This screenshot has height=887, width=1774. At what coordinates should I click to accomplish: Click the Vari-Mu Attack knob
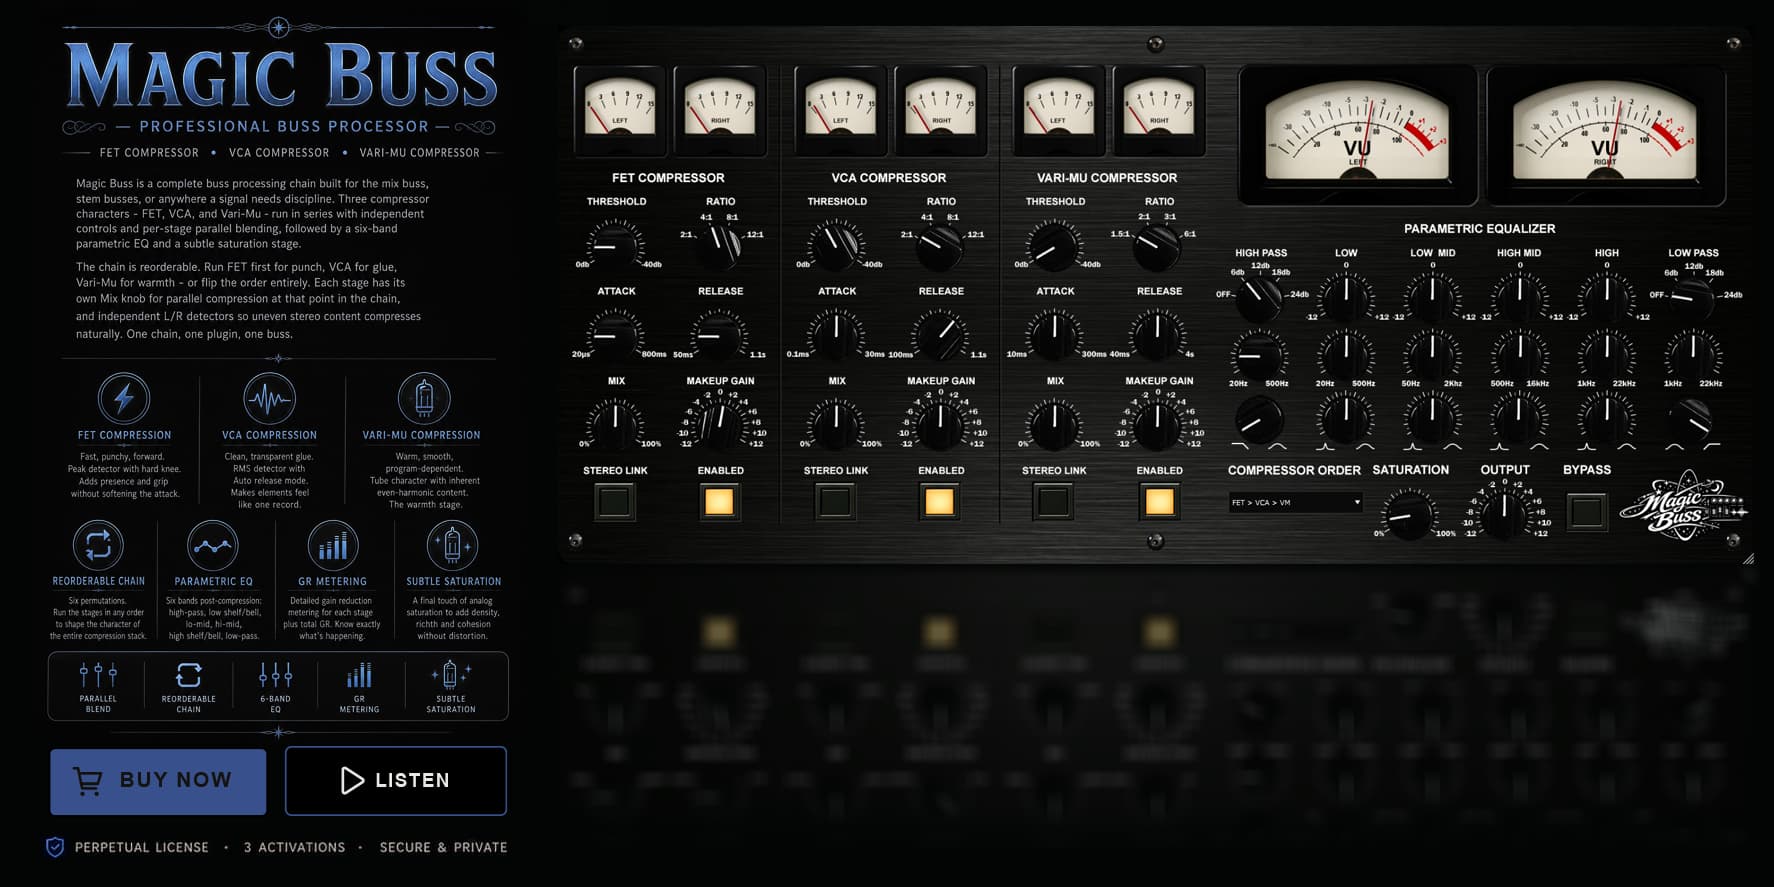(1054, 334)
